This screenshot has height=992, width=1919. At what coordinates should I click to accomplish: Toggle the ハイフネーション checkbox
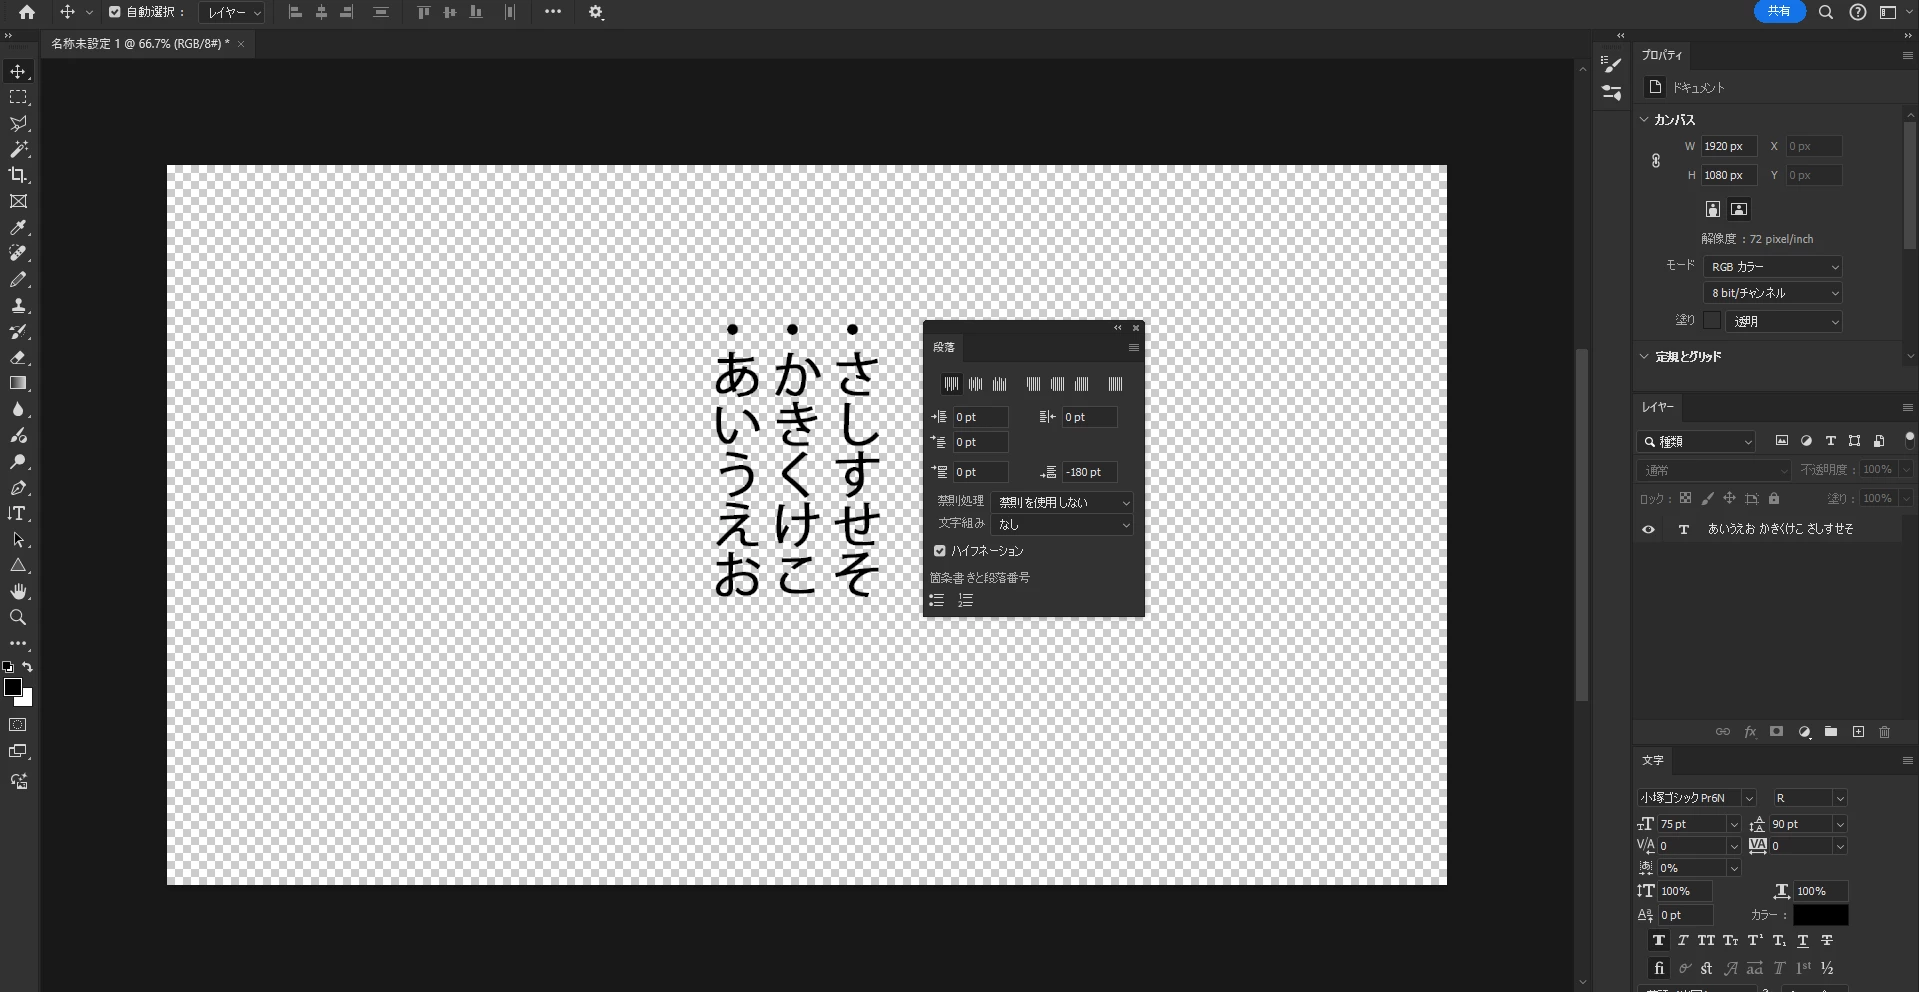[x=940, y=551]
